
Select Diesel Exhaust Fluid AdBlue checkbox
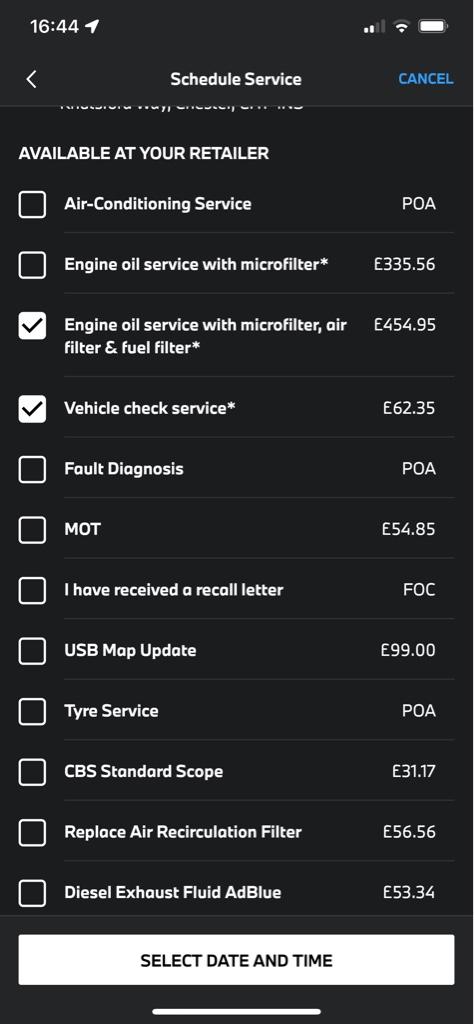pyautogui.click(x=32, y=893)
